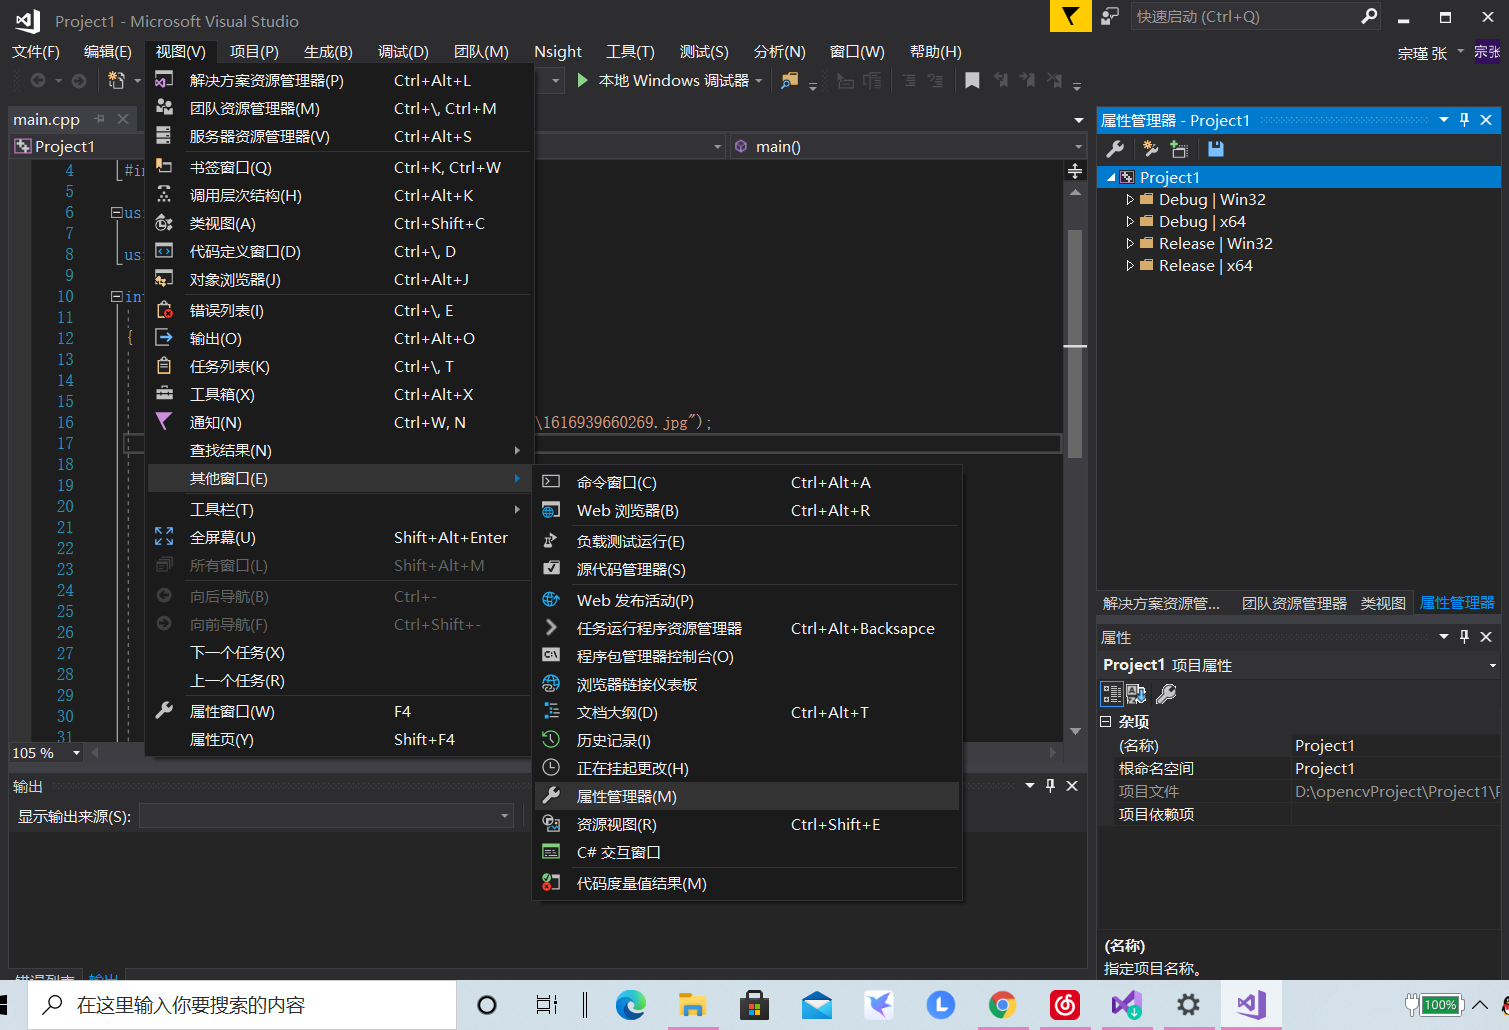Open the Project1 项目属性 object dropdown
1509x1030 pixels.
[x=1492, y=666]
